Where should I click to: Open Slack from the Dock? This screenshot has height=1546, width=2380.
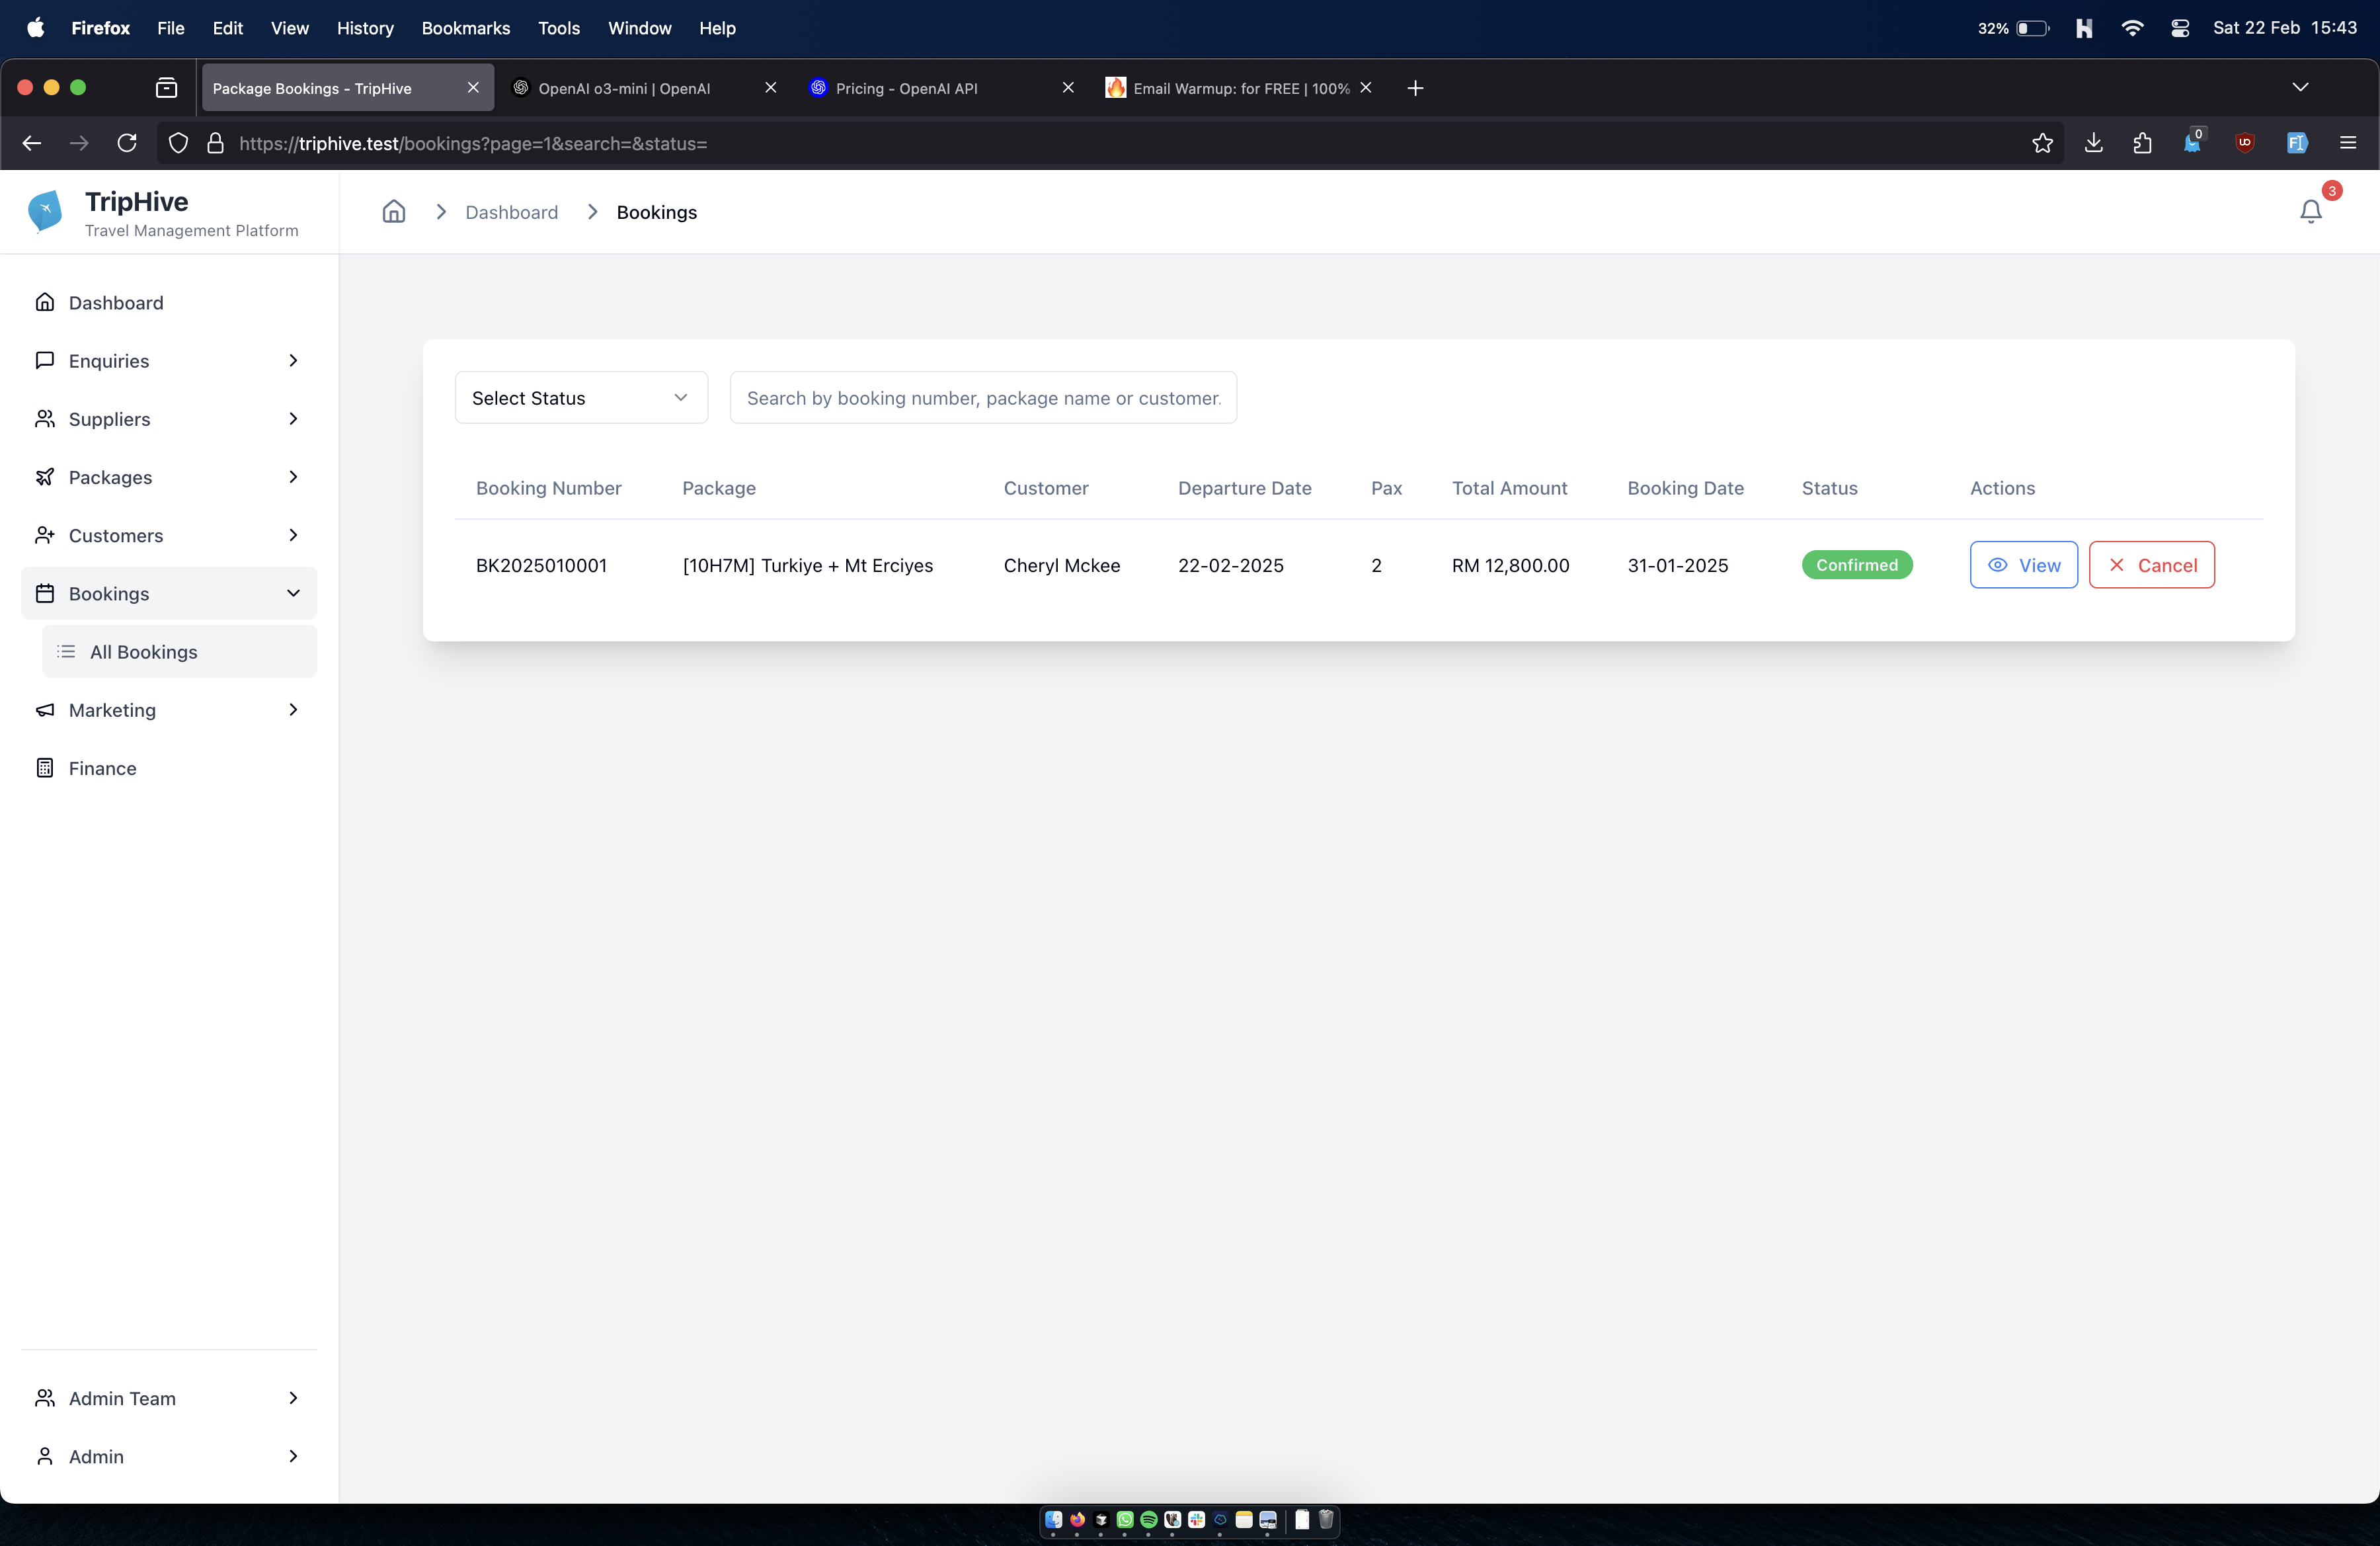[1196, 1520]
